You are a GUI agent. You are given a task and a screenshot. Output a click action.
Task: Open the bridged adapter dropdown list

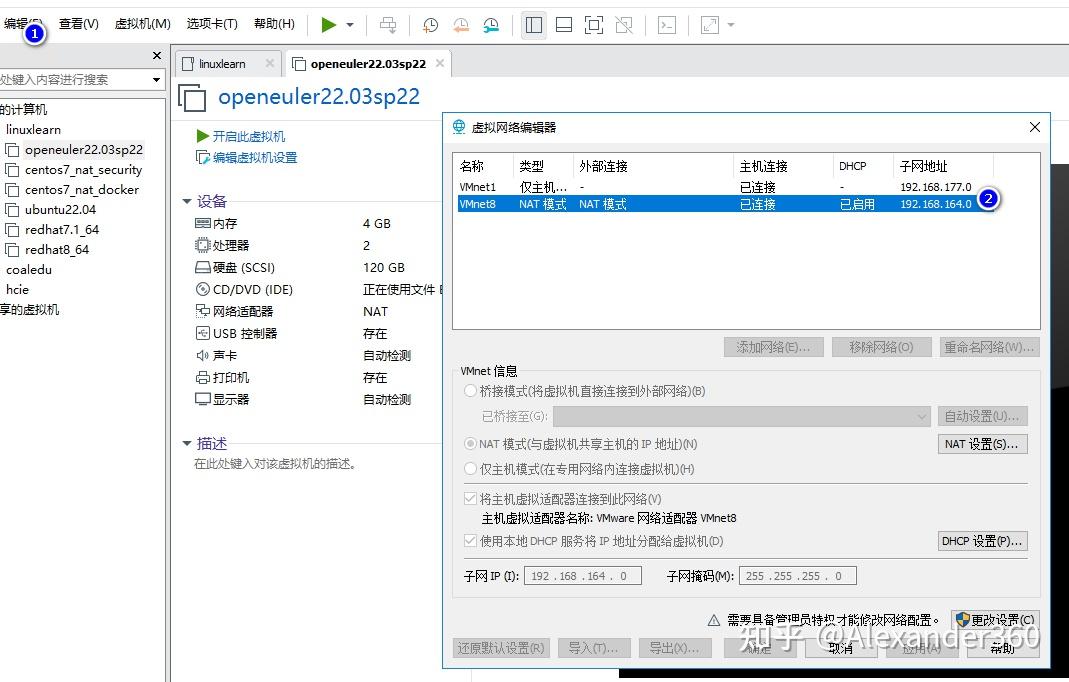coord(922,415)
